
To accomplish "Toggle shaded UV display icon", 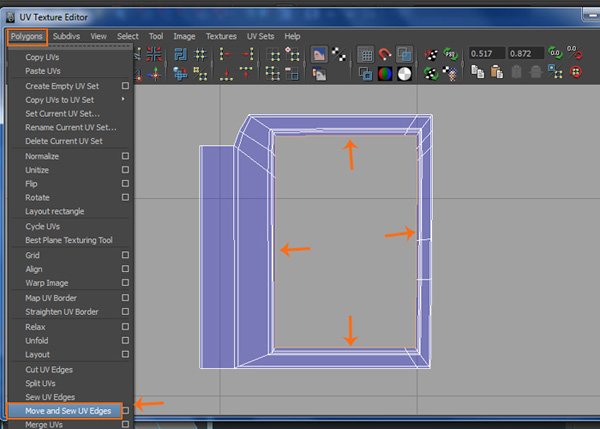I will 404,54.
